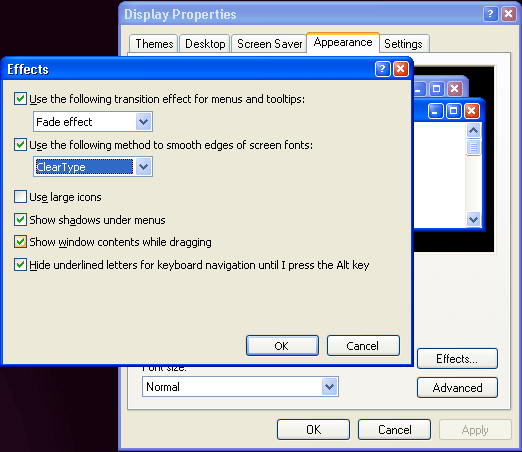Click the preview scrollbar thumb
This screenshot has width=522, height=452.
[x=473, y=147]
